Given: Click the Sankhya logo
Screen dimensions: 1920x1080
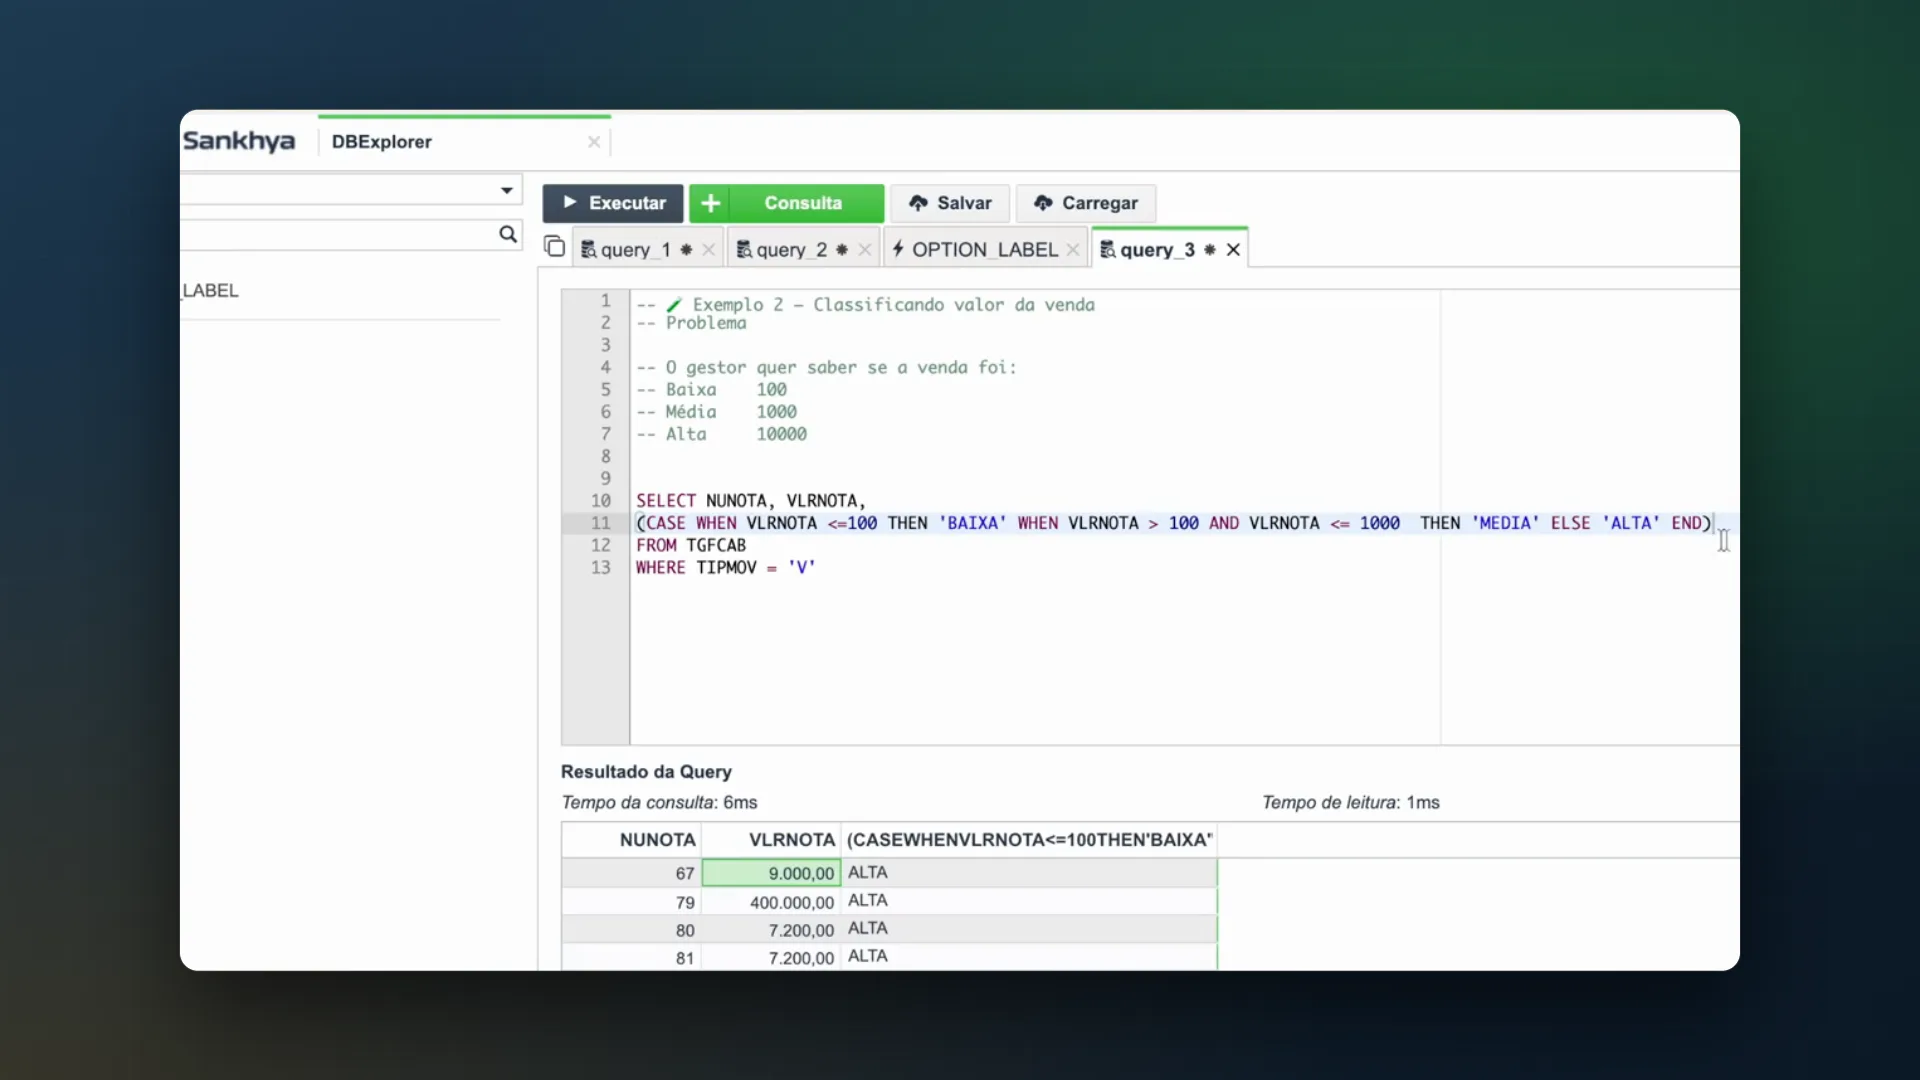Looking at the screenshot, I should click(239, 141).
